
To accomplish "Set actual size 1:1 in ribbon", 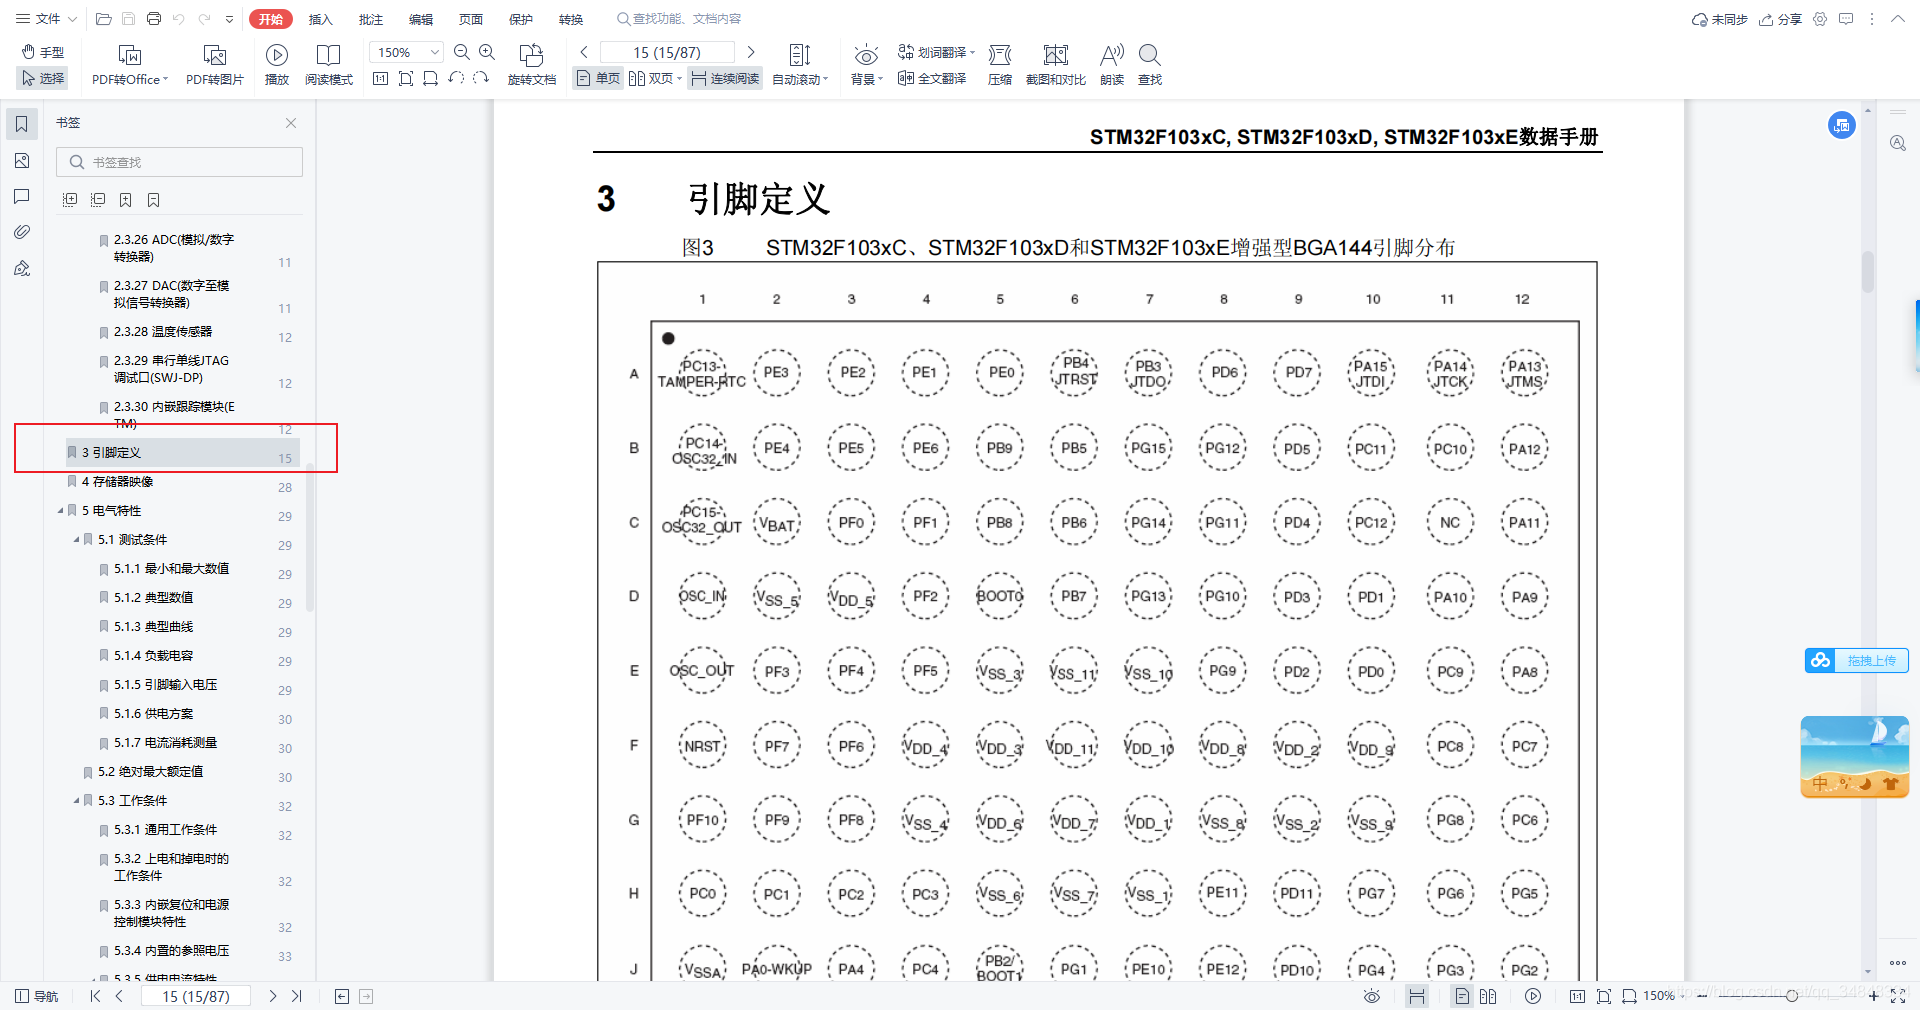I will coord(380,78).
